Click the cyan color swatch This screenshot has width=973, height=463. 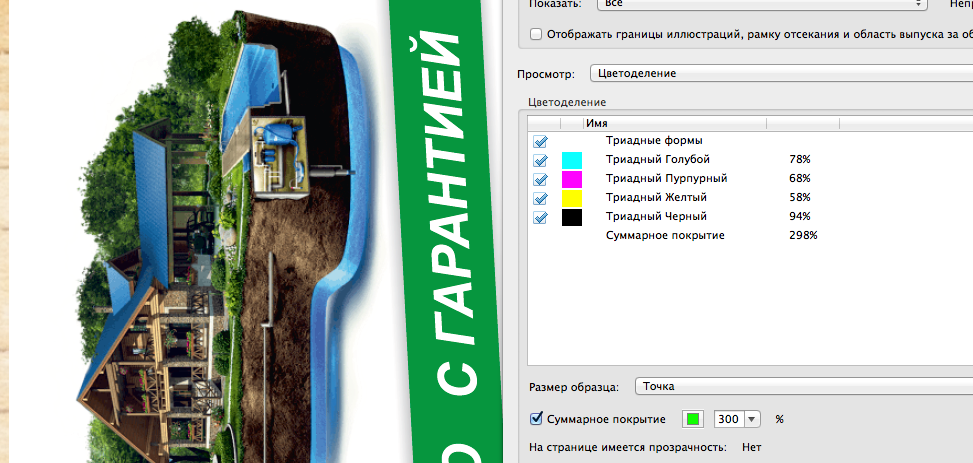[572, 160]
